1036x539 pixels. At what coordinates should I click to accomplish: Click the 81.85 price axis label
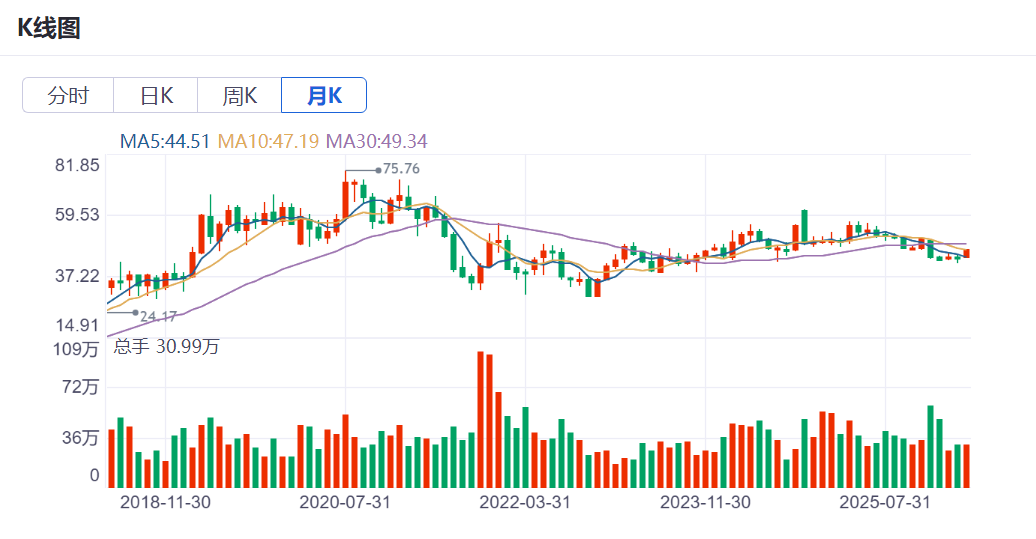77,166
